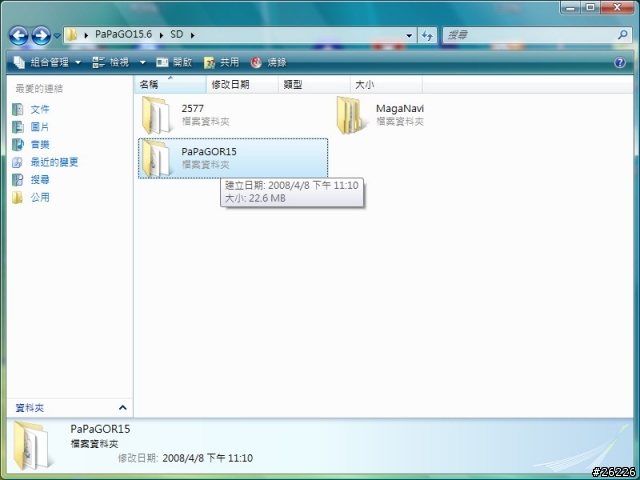Select PaPaGO15.6 in the address path
This screenshot has height=480, width=640.
coord(123,34)
